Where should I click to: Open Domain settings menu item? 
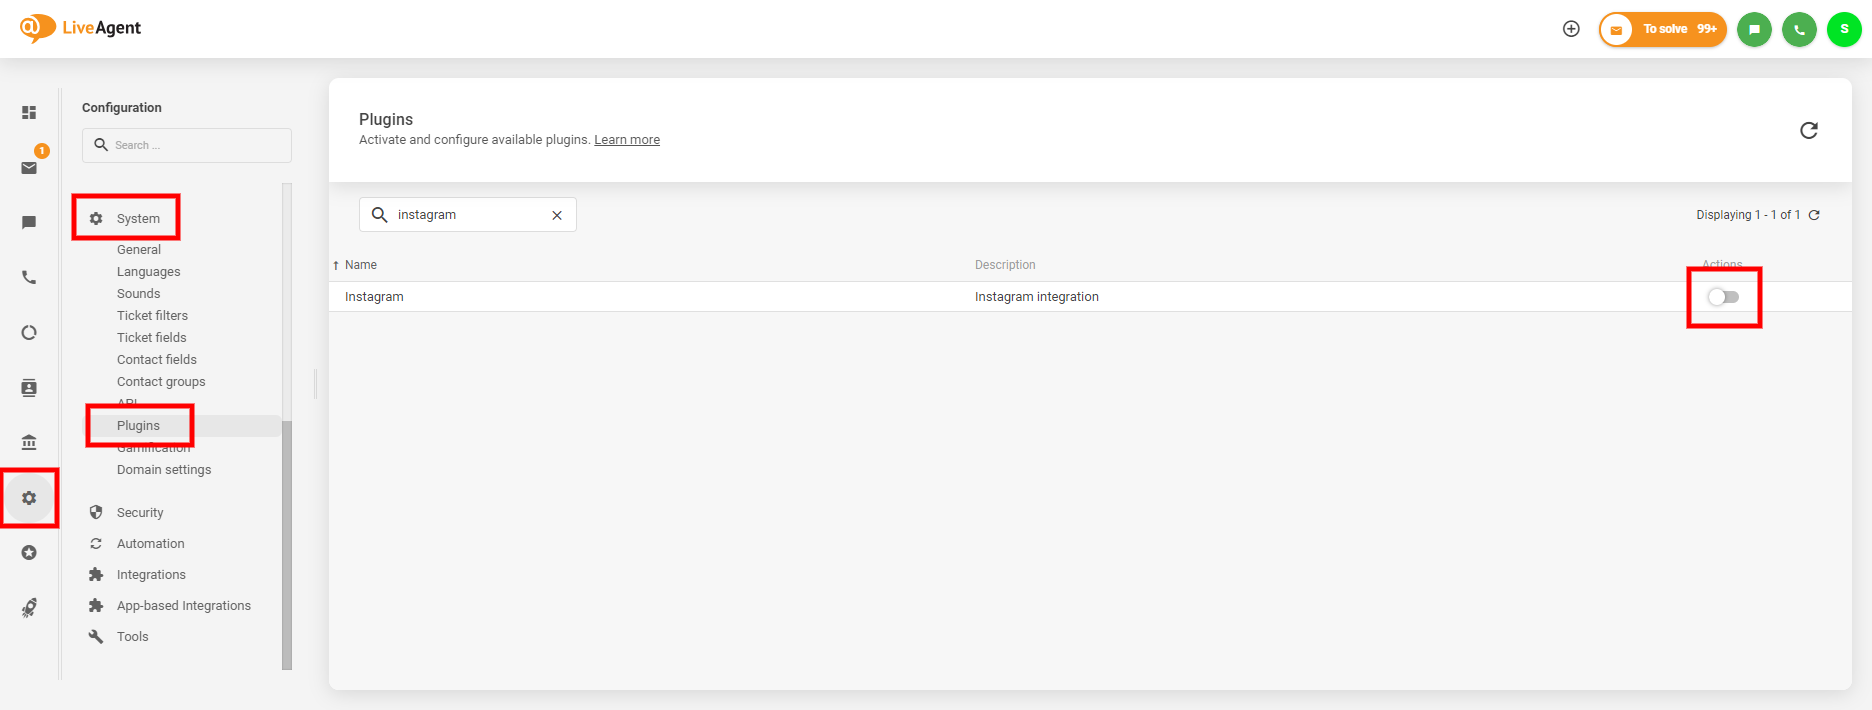(x=164, y=470)
